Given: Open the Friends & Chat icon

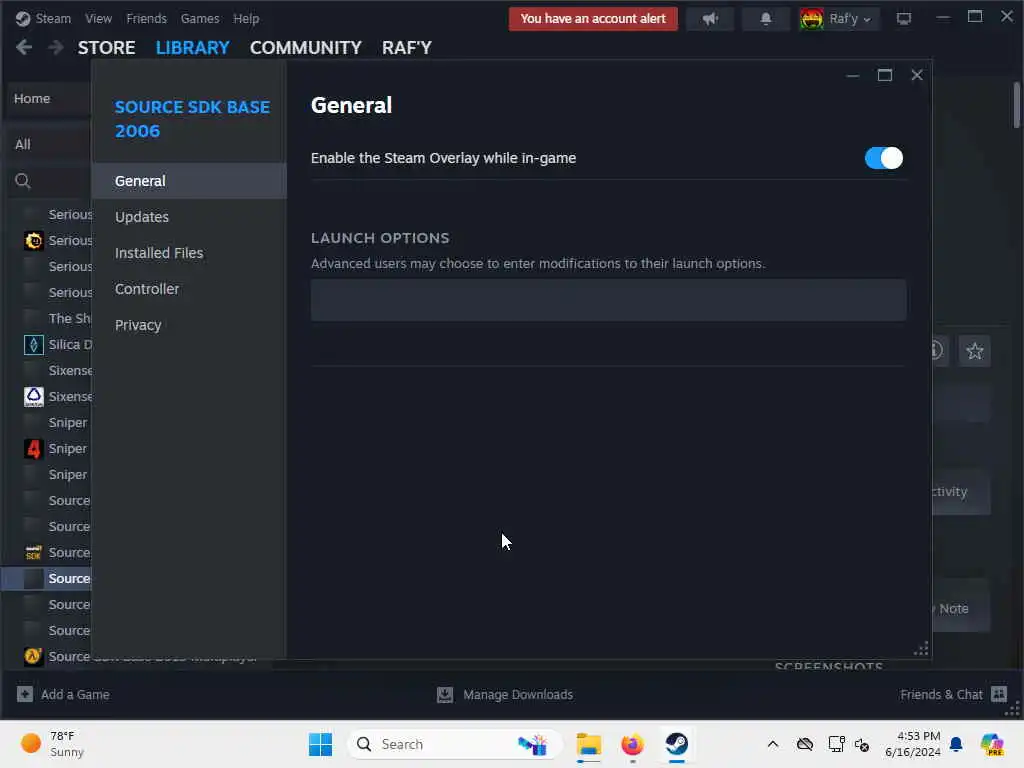Looking at the screenshot, I should pyautogui.click(x=999, y=694).
